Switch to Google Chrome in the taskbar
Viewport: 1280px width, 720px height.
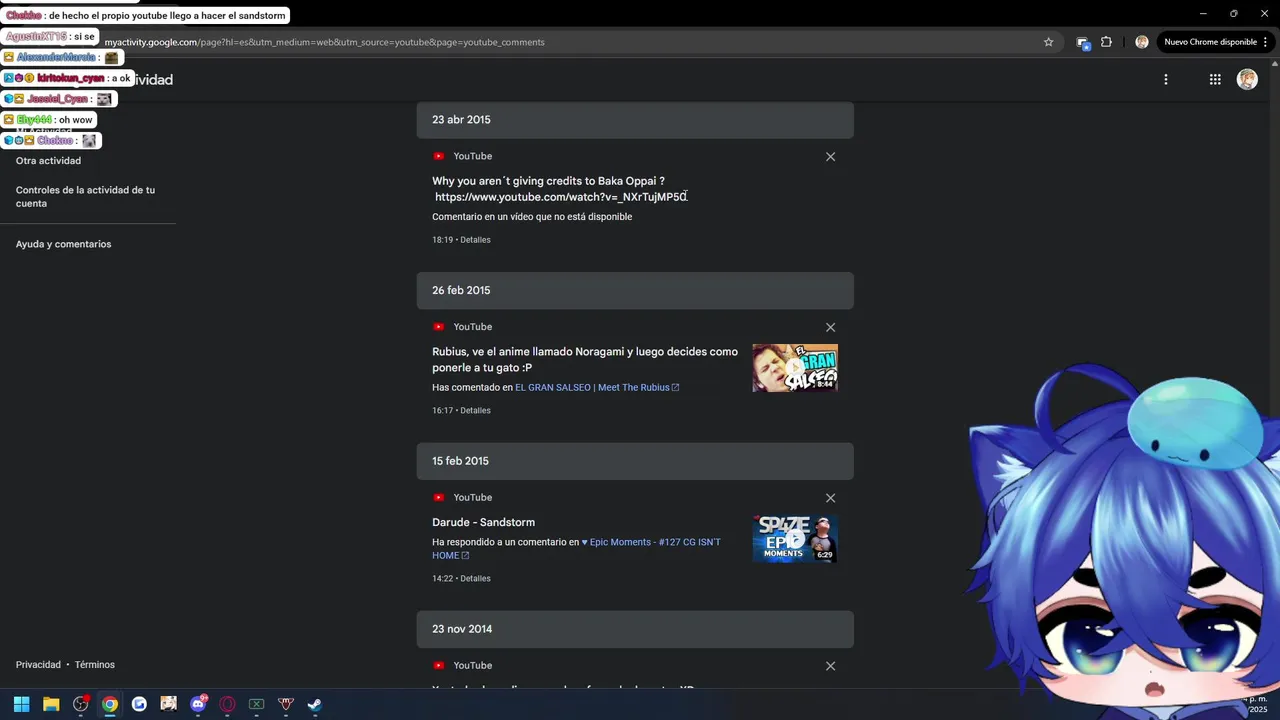(x=110, y=704)
